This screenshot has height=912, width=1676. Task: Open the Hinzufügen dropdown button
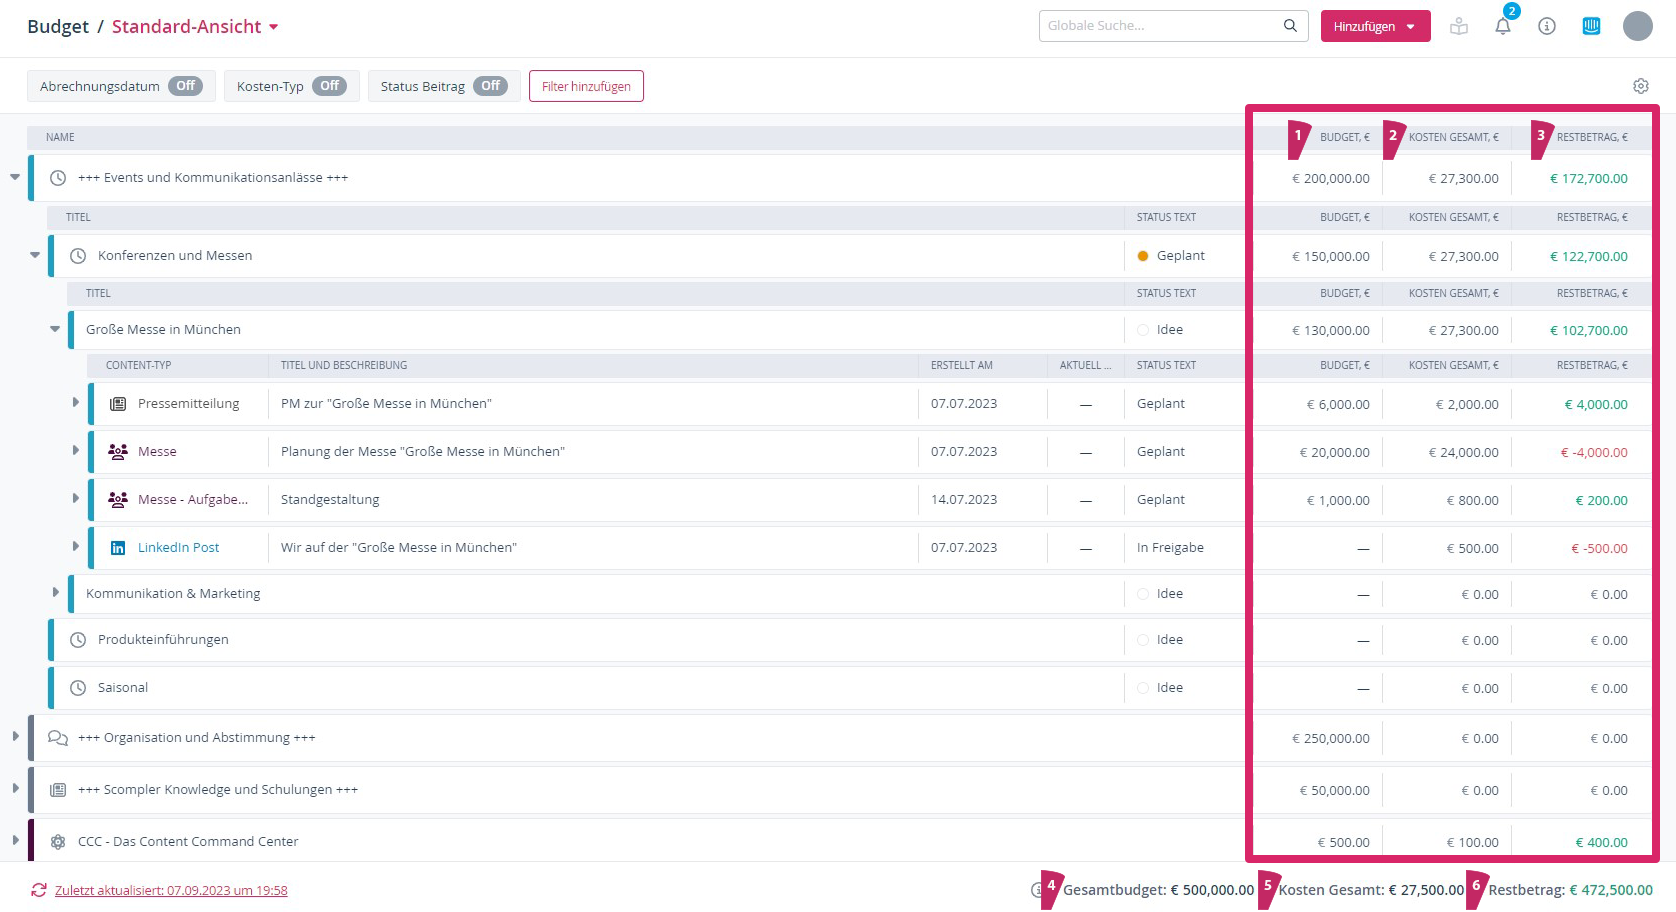[1375, 27]
